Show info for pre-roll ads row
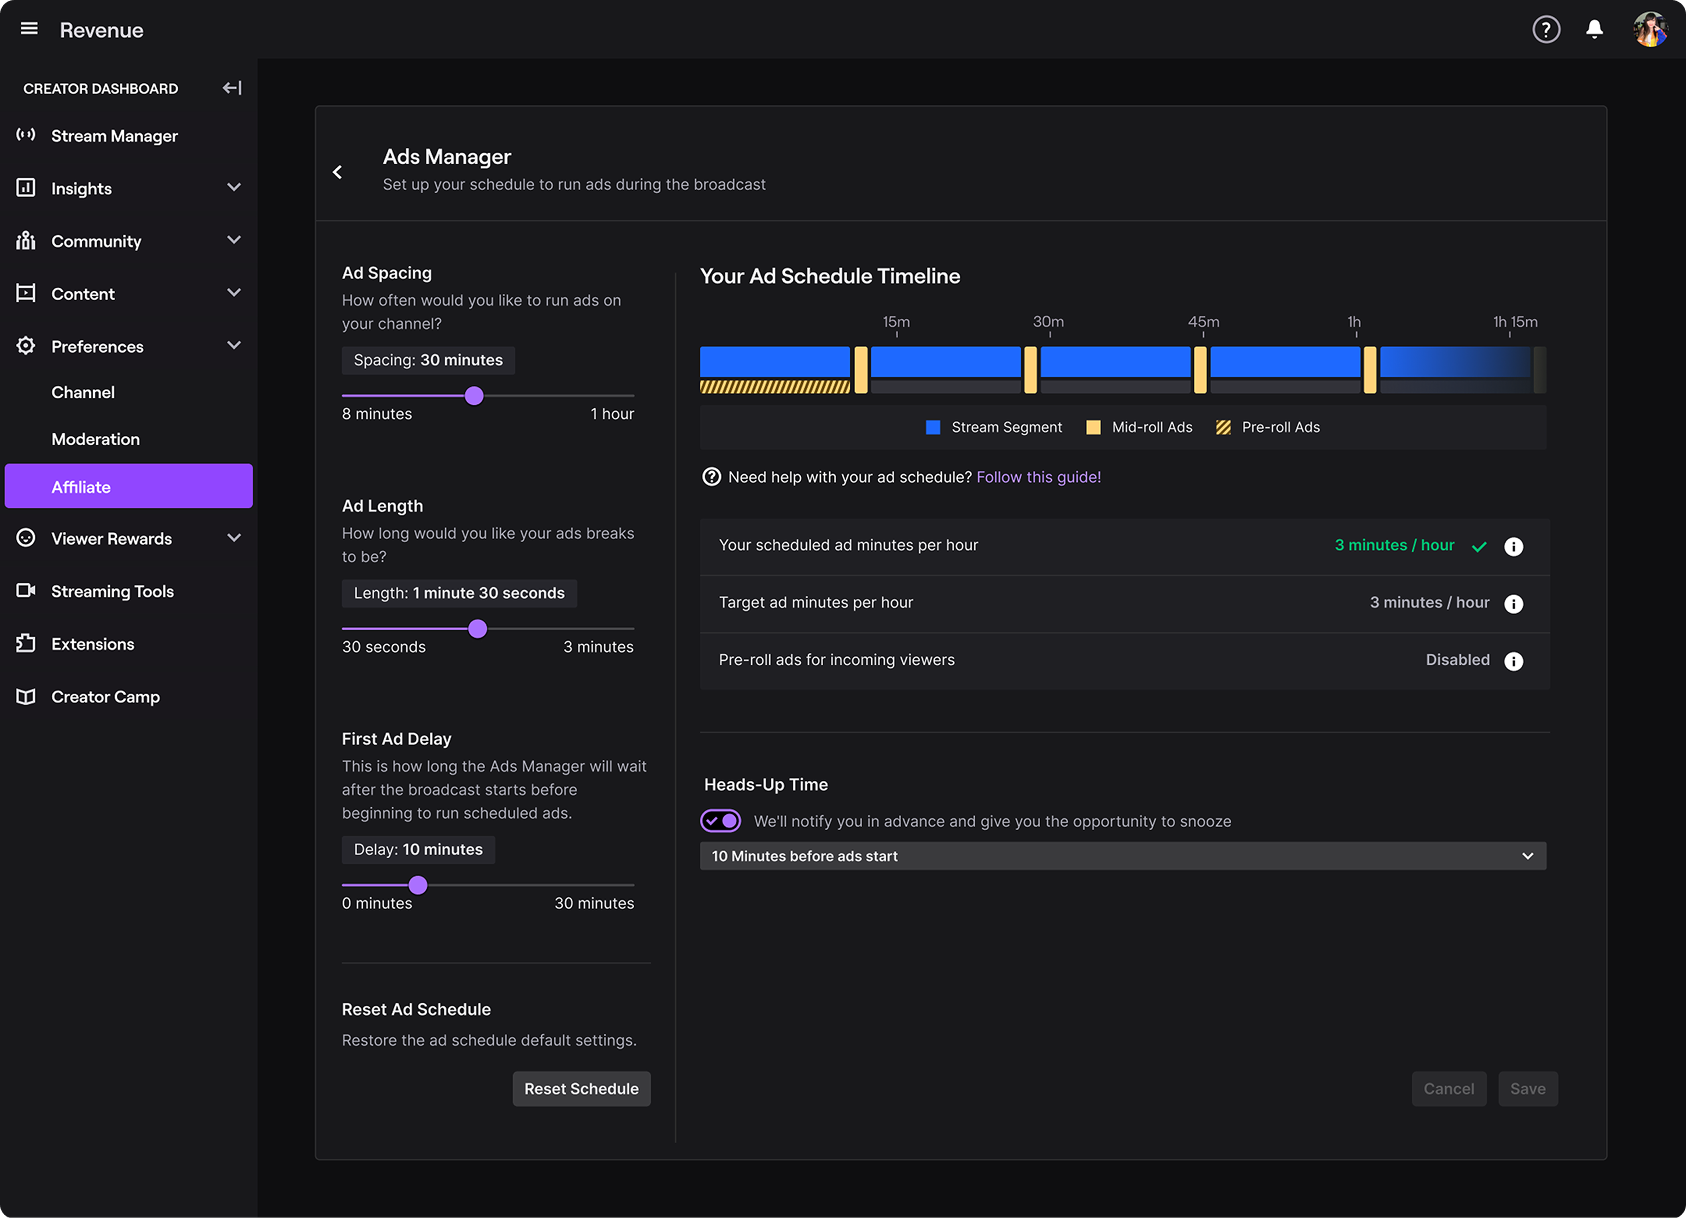 (1513, 661)
